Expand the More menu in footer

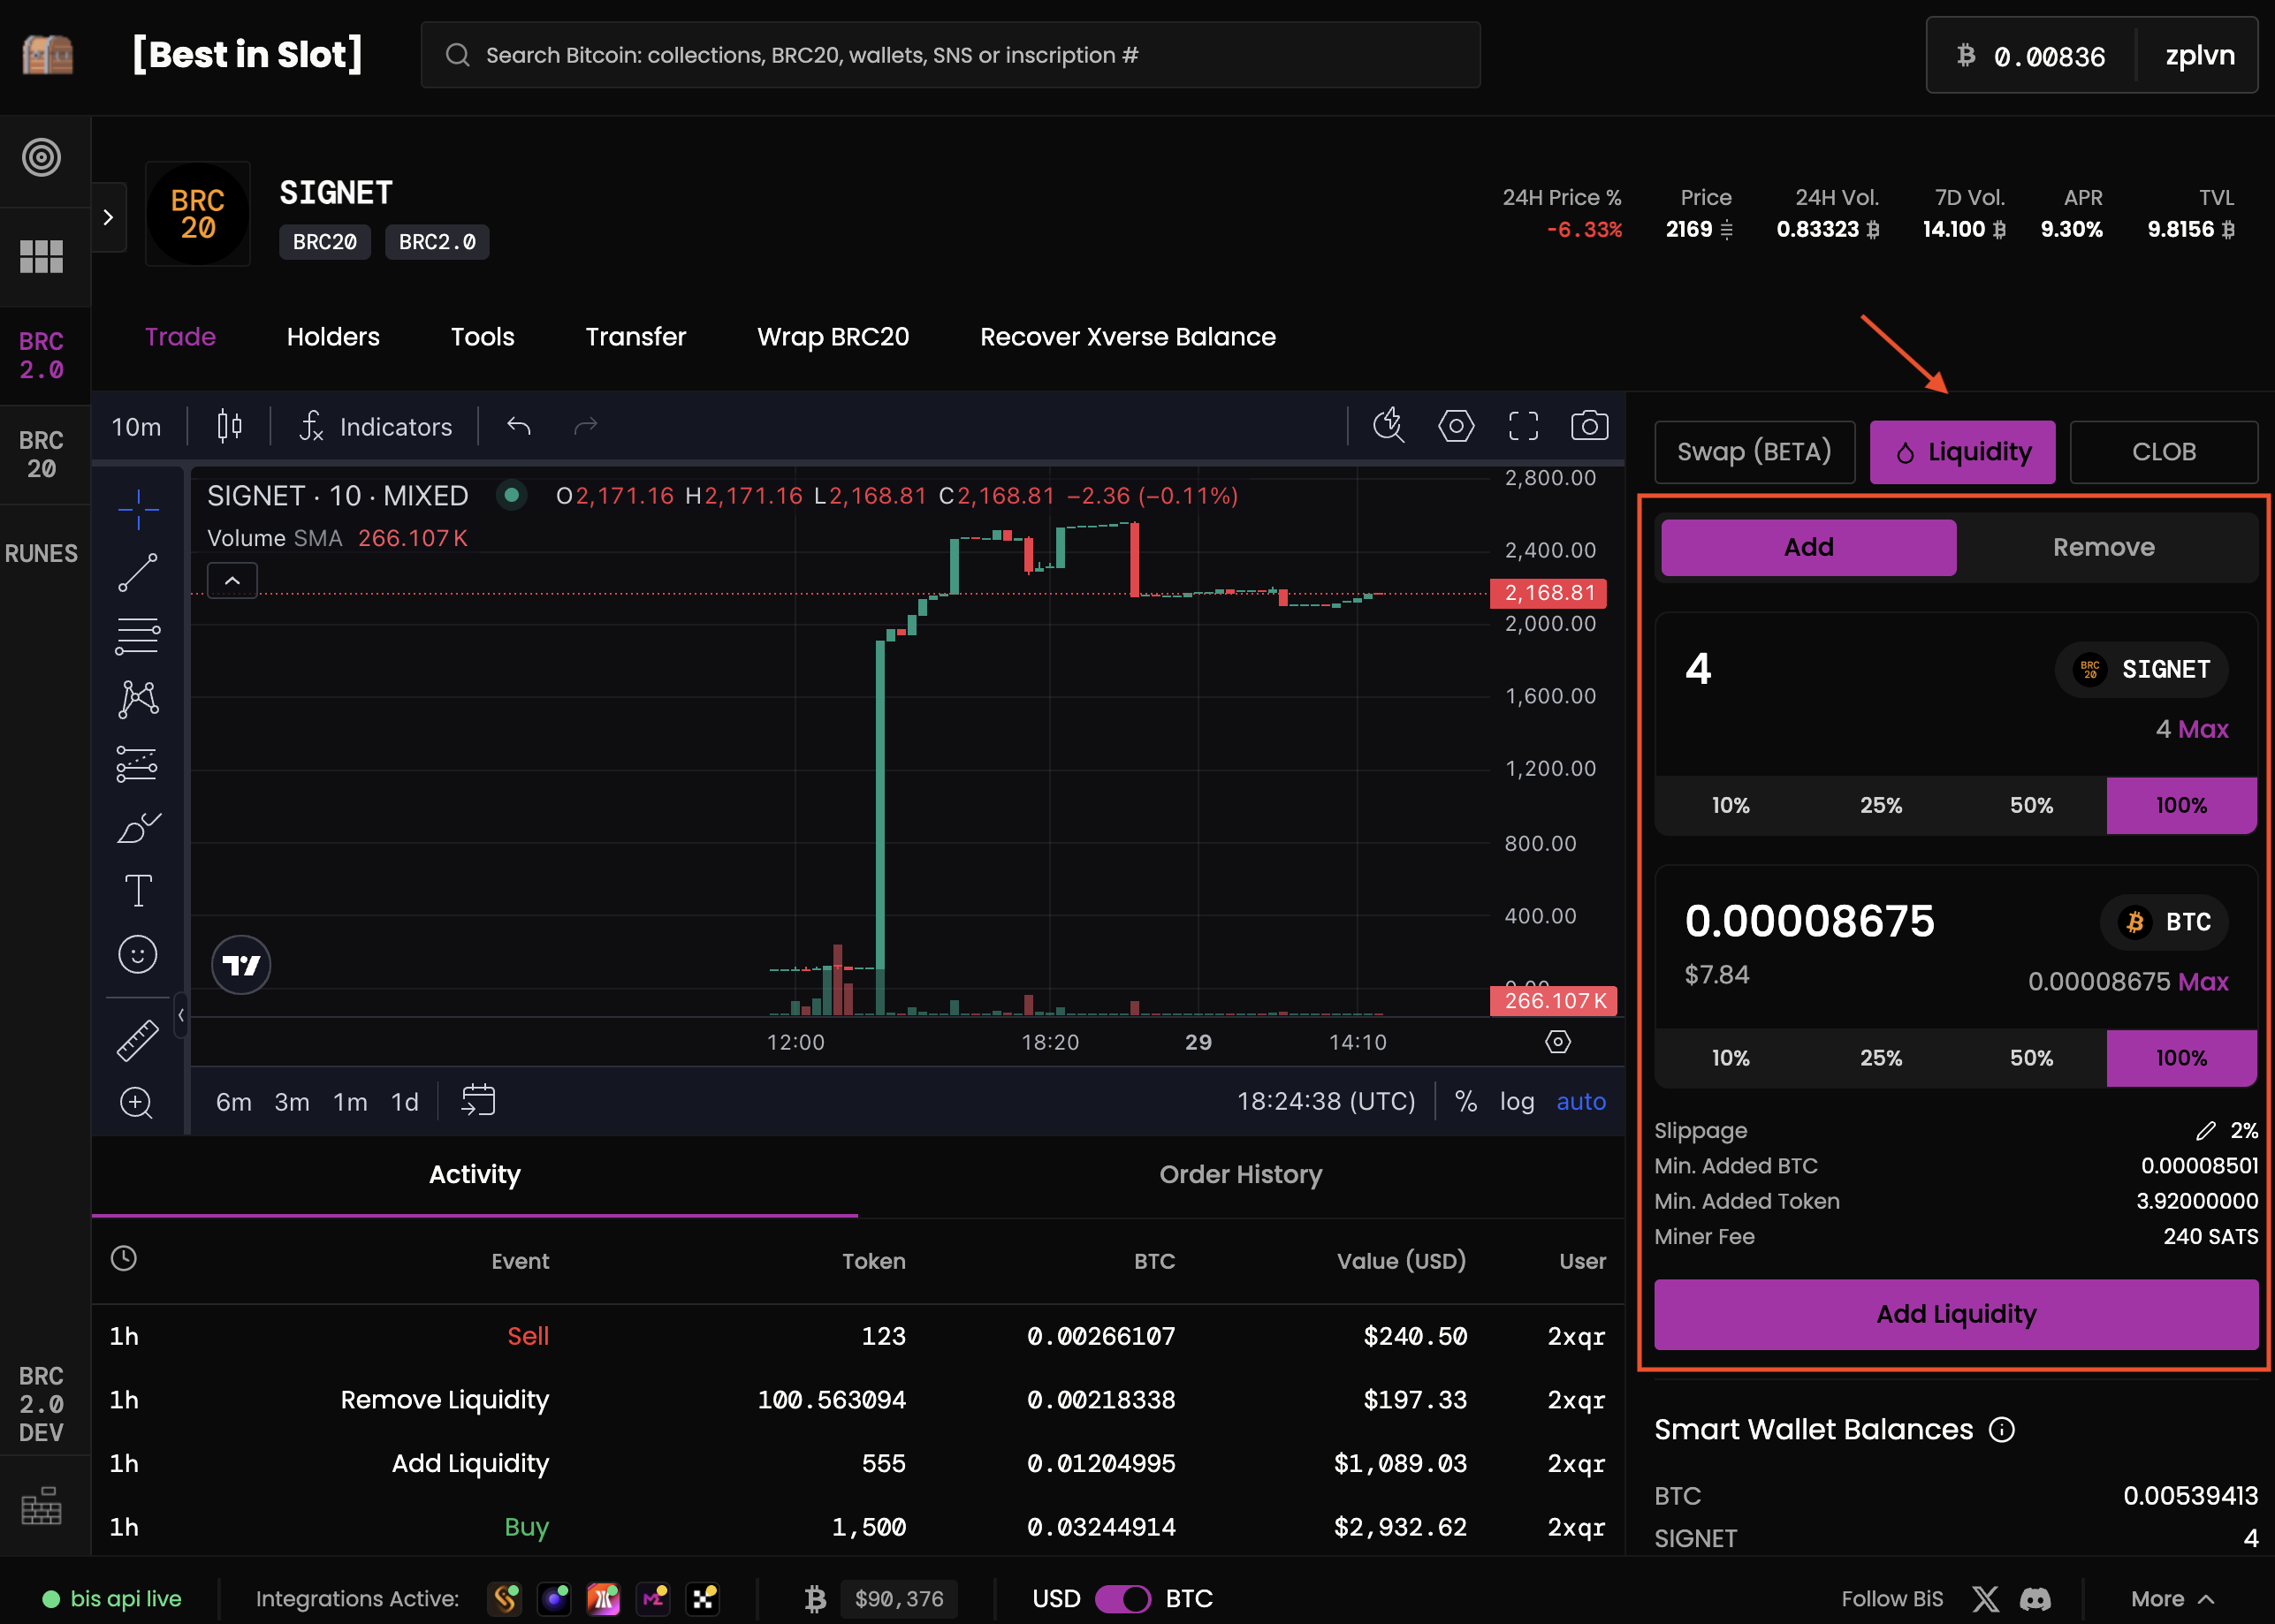[2171, 1598]
